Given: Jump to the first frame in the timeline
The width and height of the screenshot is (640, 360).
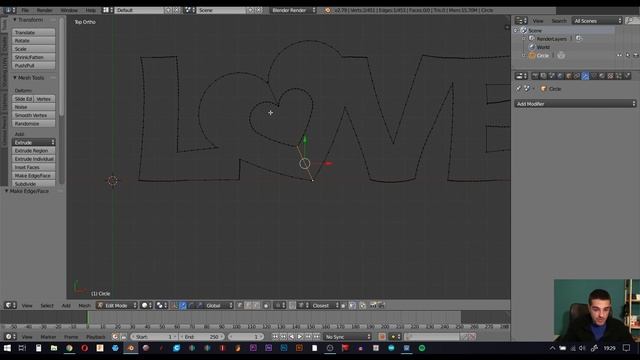Looking at the screenshot, I should coord(275,337).
